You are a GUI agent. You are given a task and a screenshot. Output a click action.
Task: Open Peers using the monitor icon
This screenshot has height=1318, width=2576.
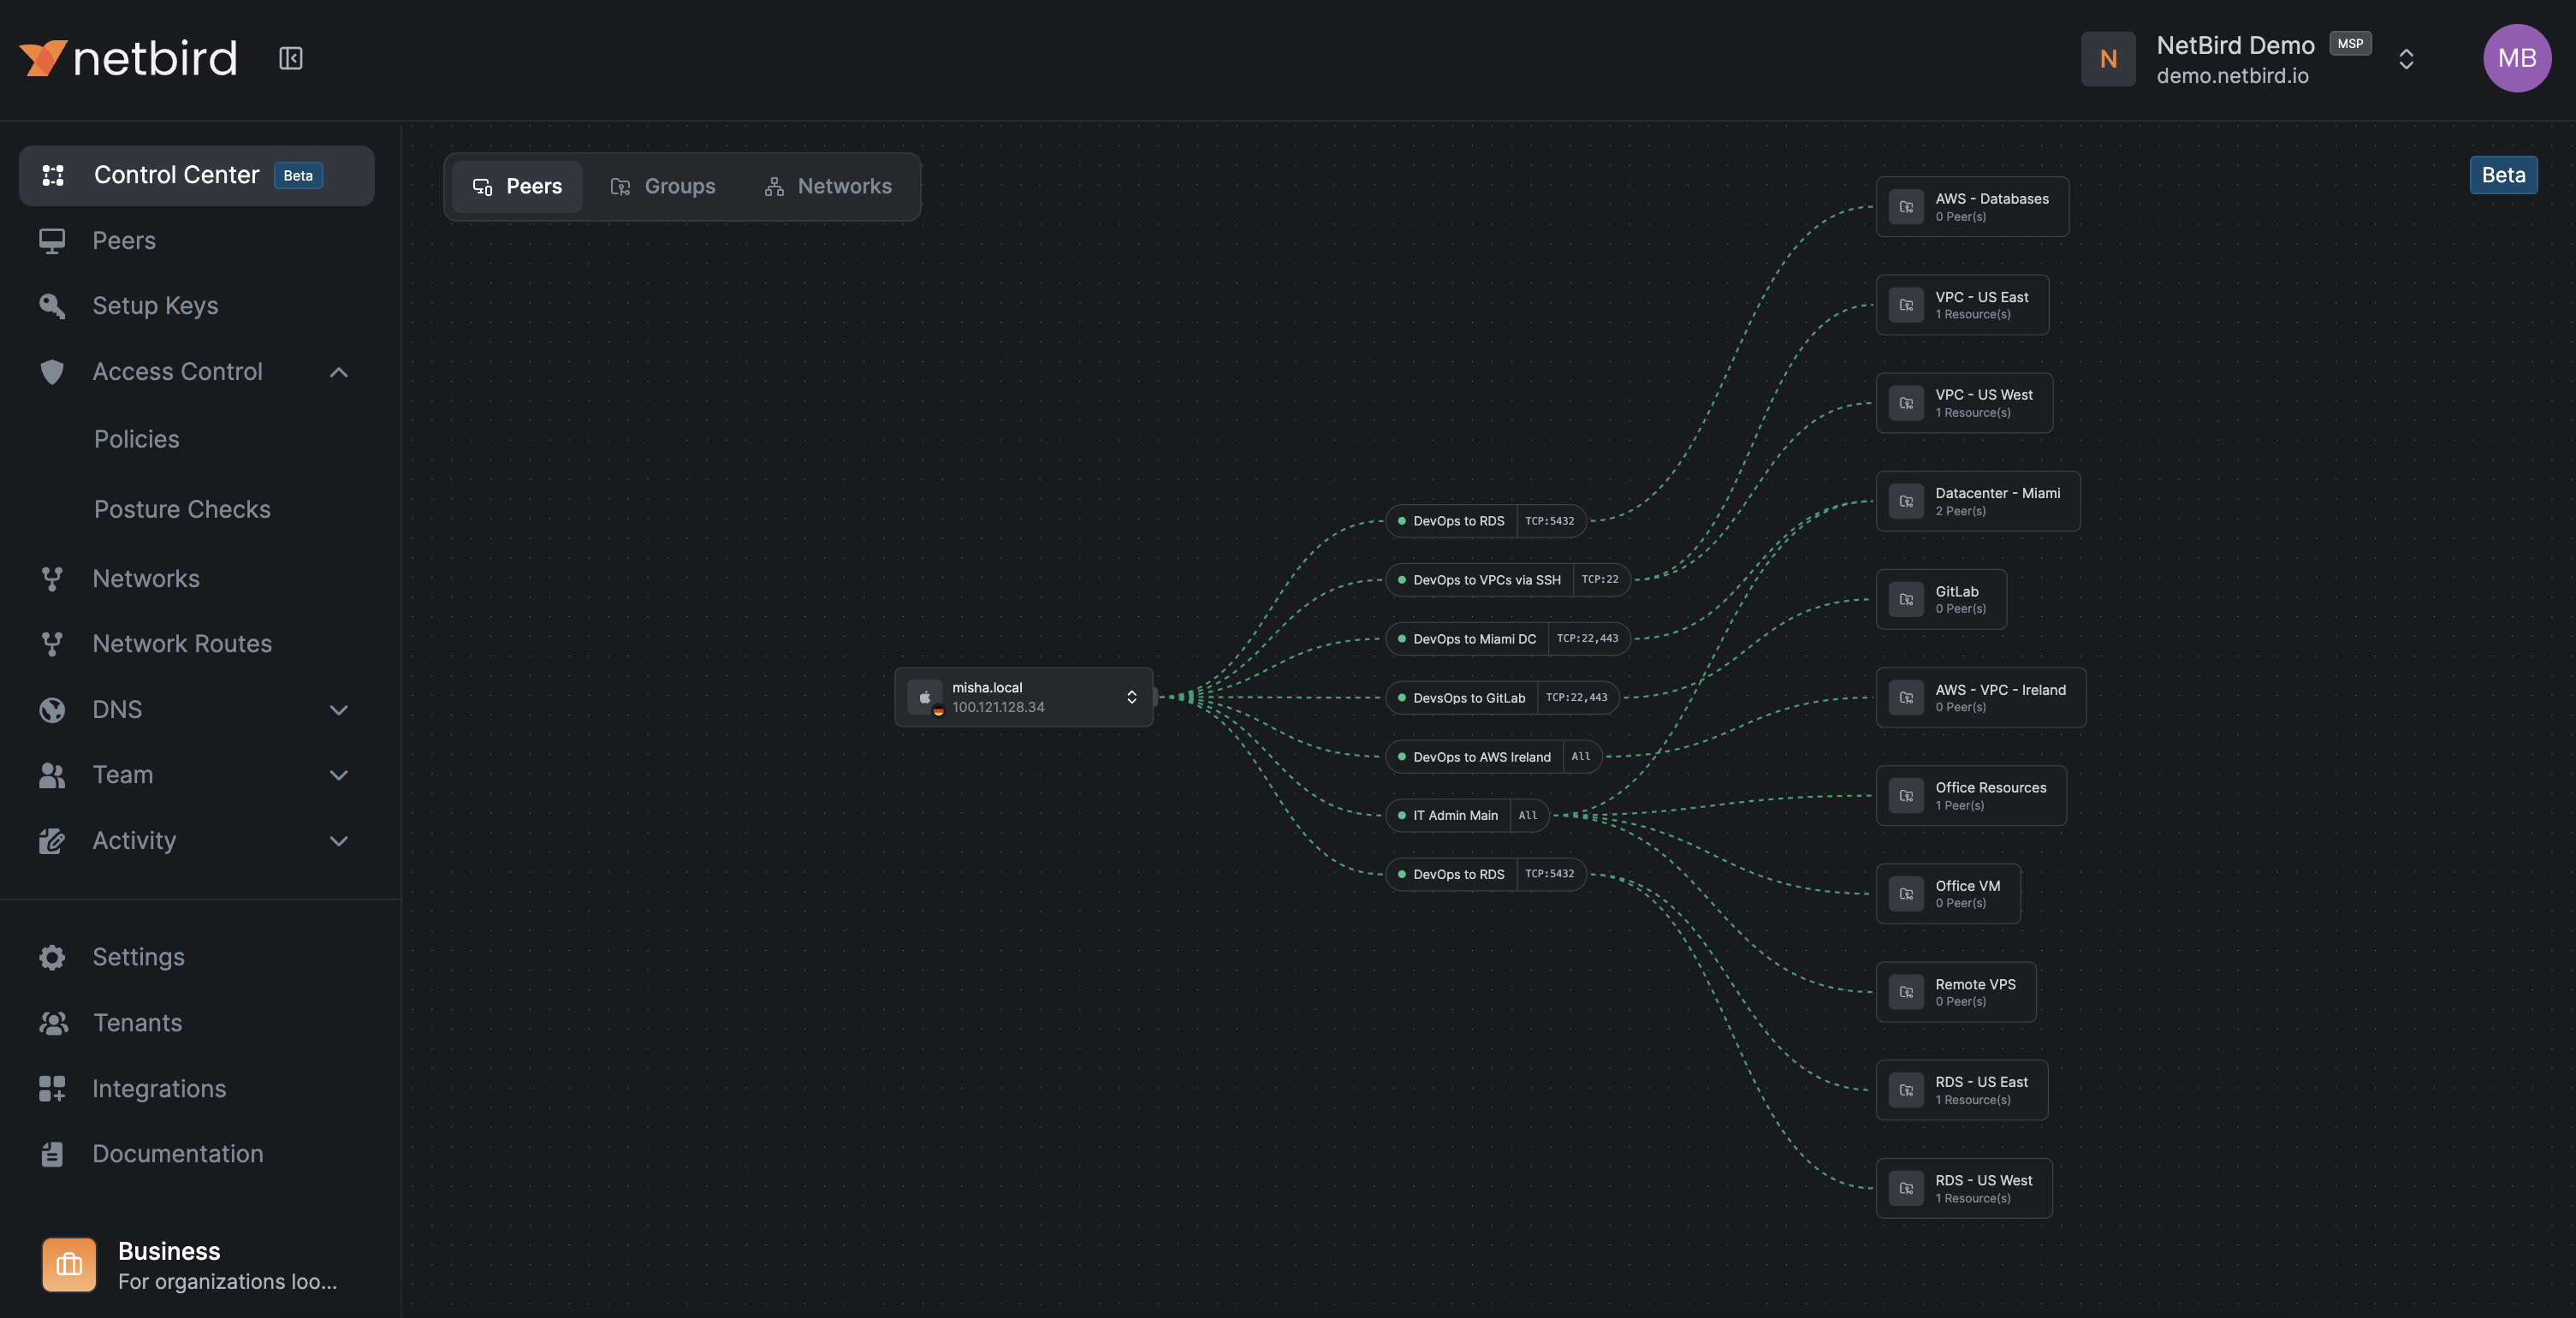point(52,240)
